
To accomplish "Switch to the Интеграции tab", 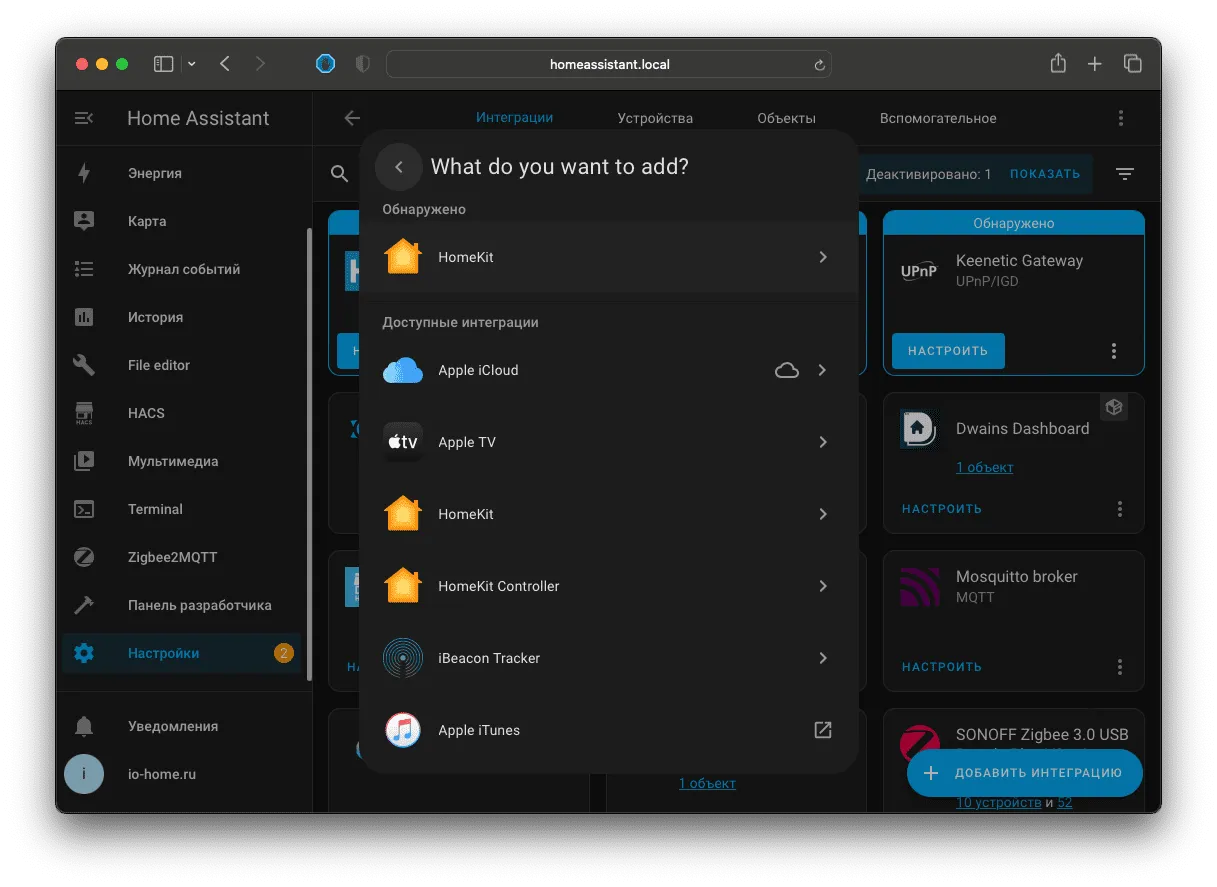I will [x=514, y=117].
